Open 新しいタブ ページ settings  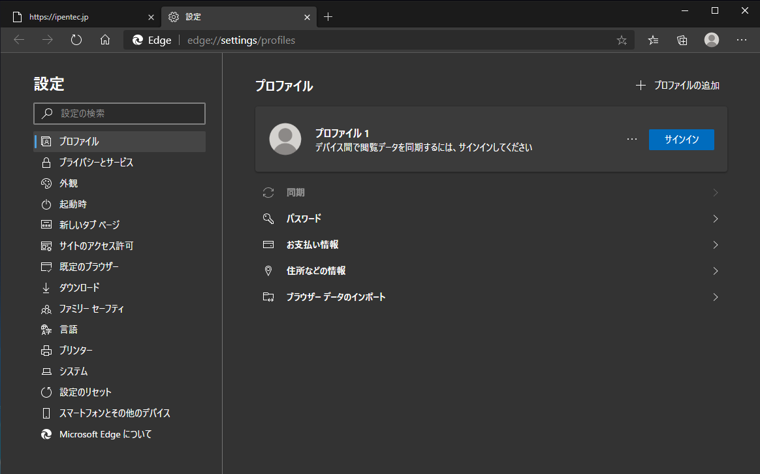(119, 225)
